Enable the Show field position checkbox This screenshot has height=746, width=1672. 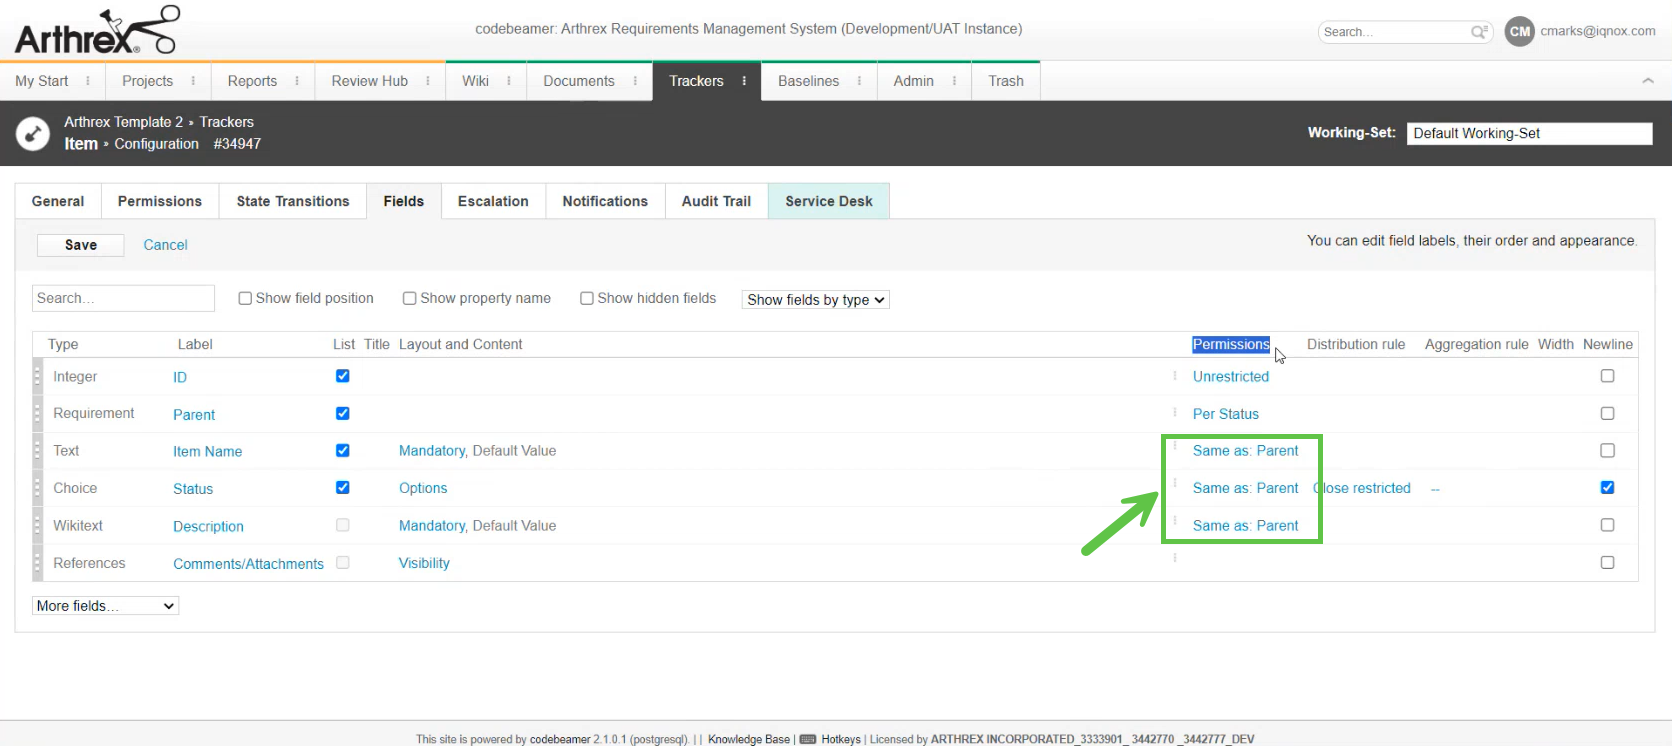[245, 298]
